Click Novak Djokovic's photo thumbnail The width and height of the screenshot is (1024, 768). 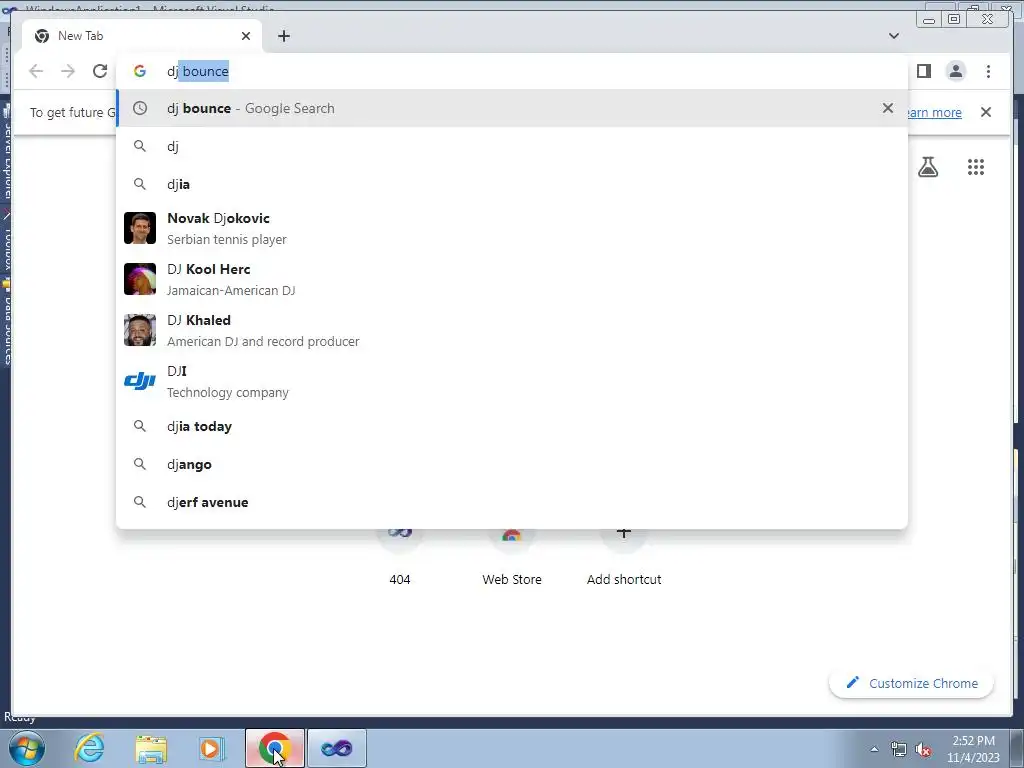click(x=140, y=228)
